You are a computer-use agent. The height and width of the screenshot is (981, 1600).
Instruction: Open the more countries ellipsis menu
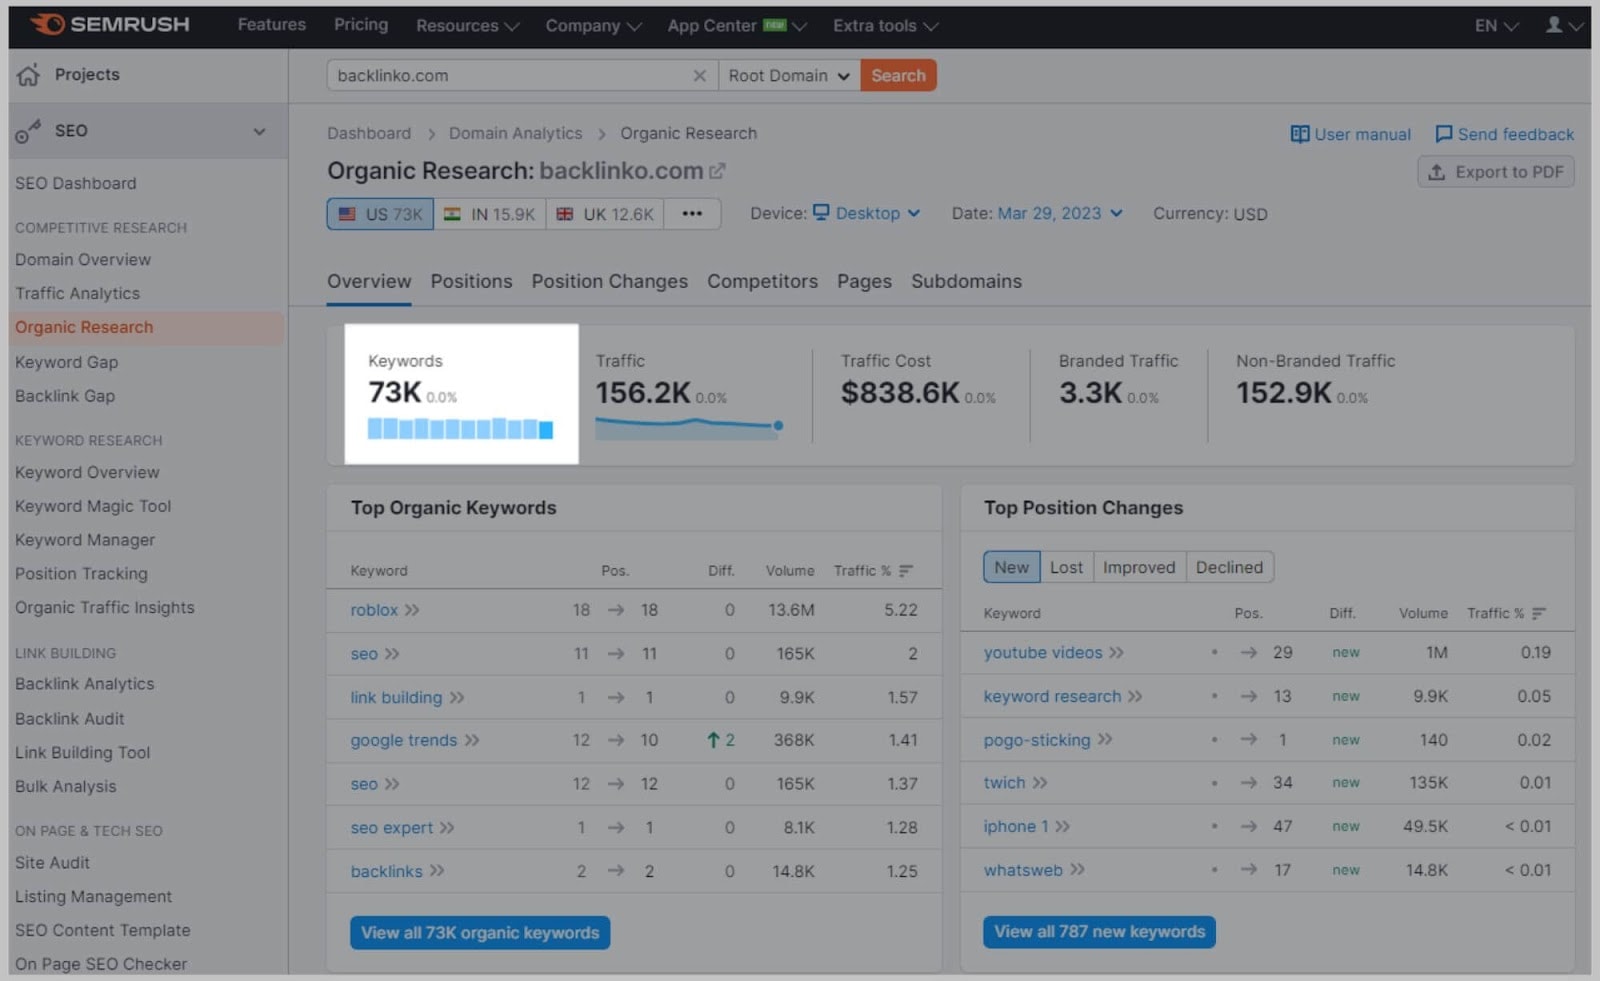692,214
